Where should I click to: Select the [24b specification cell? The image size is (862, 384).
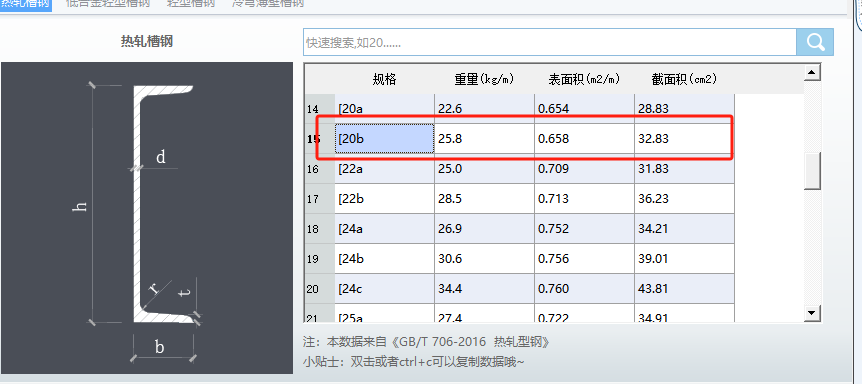[x=384, y=258]
